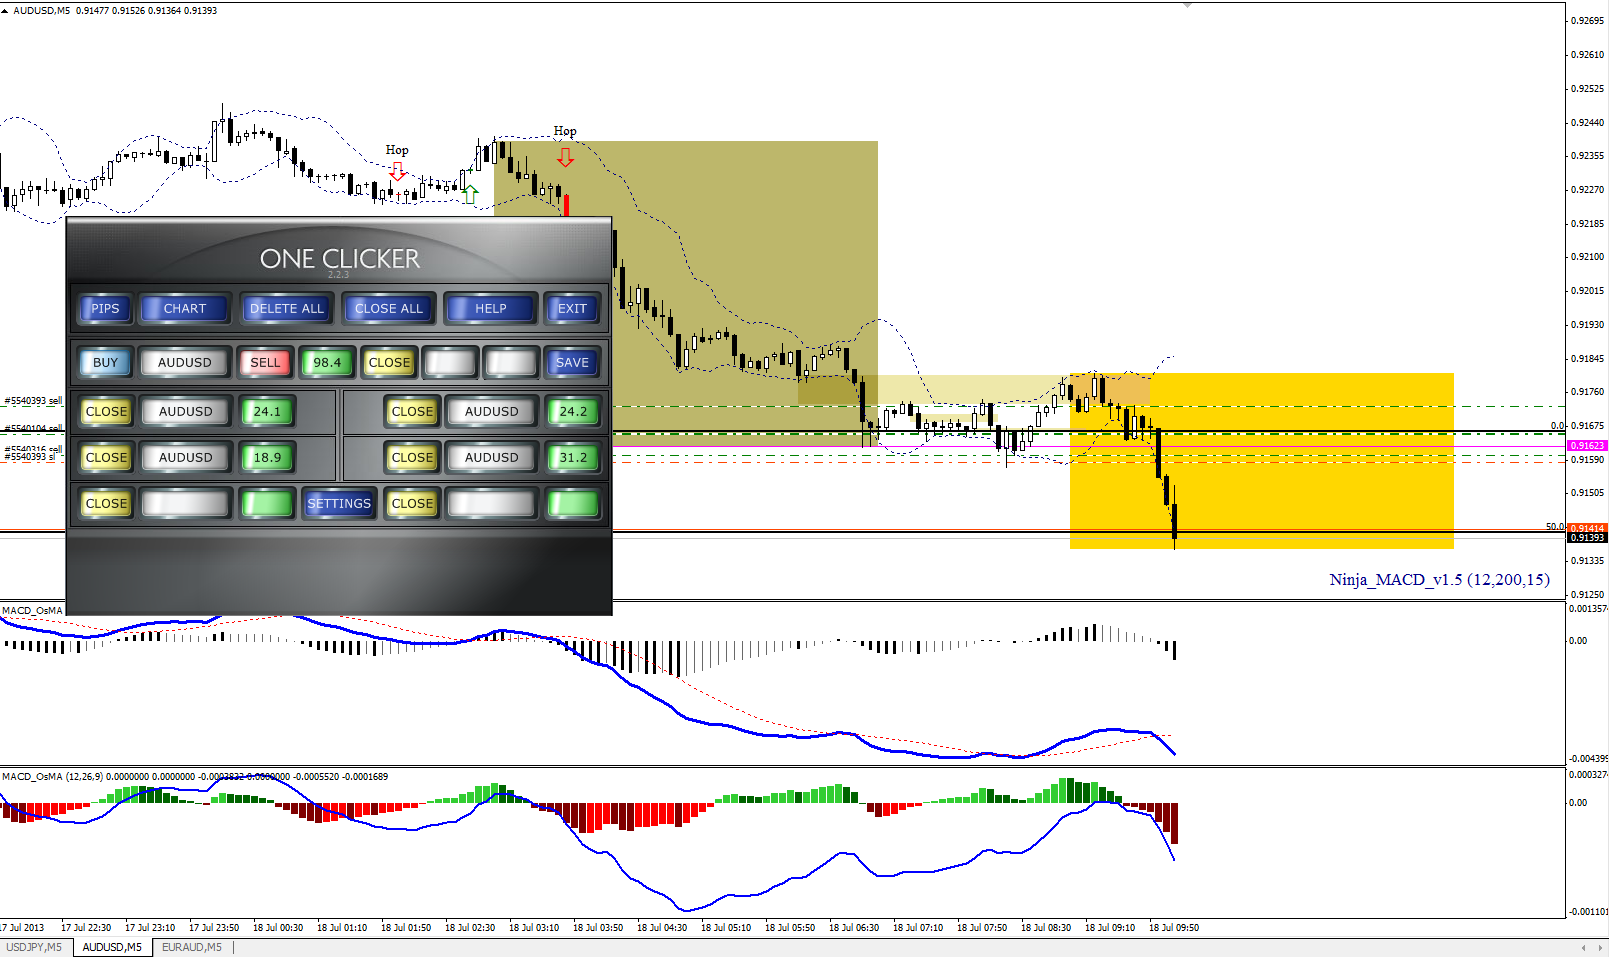Open the CHART option in One Clicker

pos(185,309)
